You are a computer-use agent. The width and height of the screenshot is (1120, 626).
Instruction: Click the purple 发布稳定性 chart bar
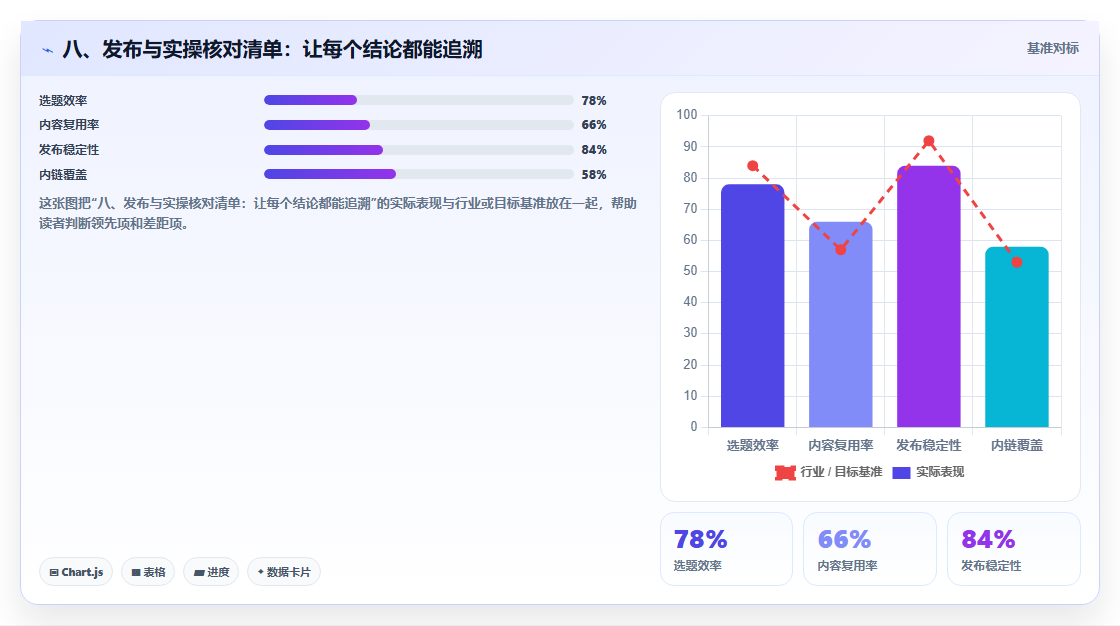coord(929,297)
